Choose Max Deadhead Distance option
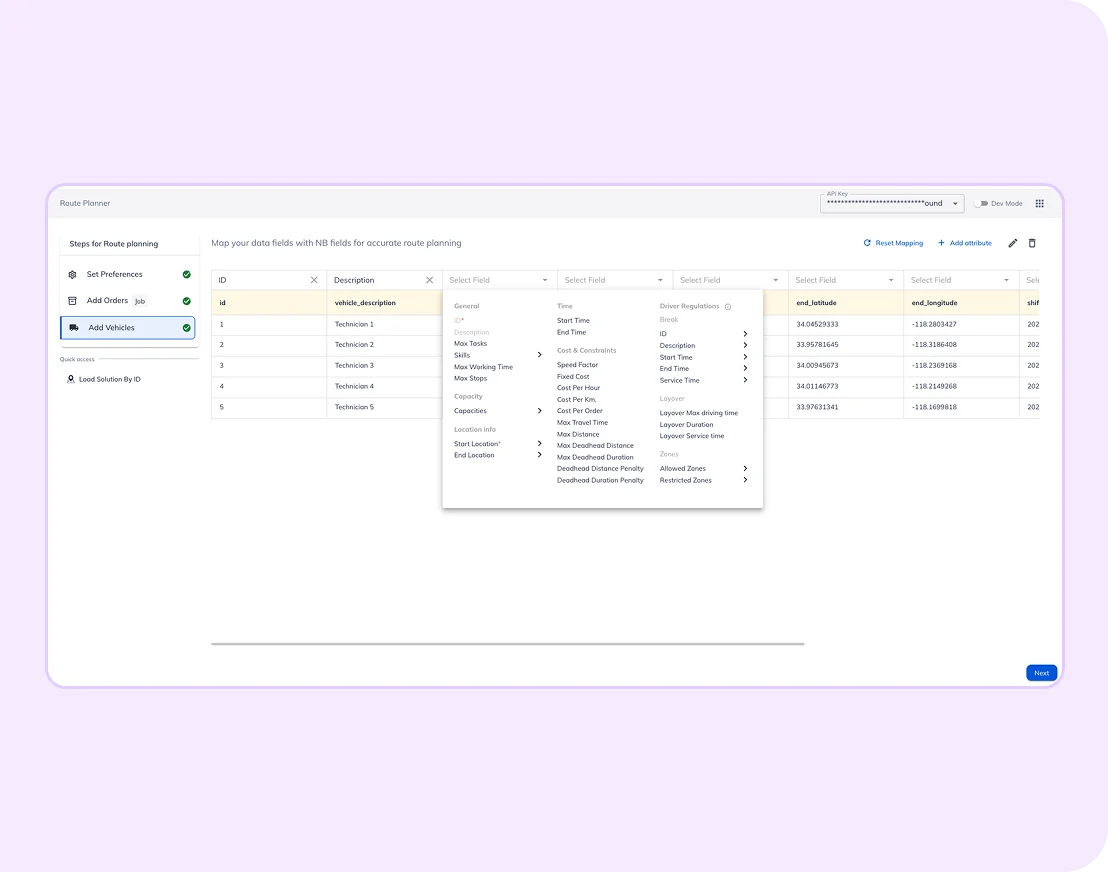The image size is (1108, 872). pyautogui.click(x=595, y=446)
